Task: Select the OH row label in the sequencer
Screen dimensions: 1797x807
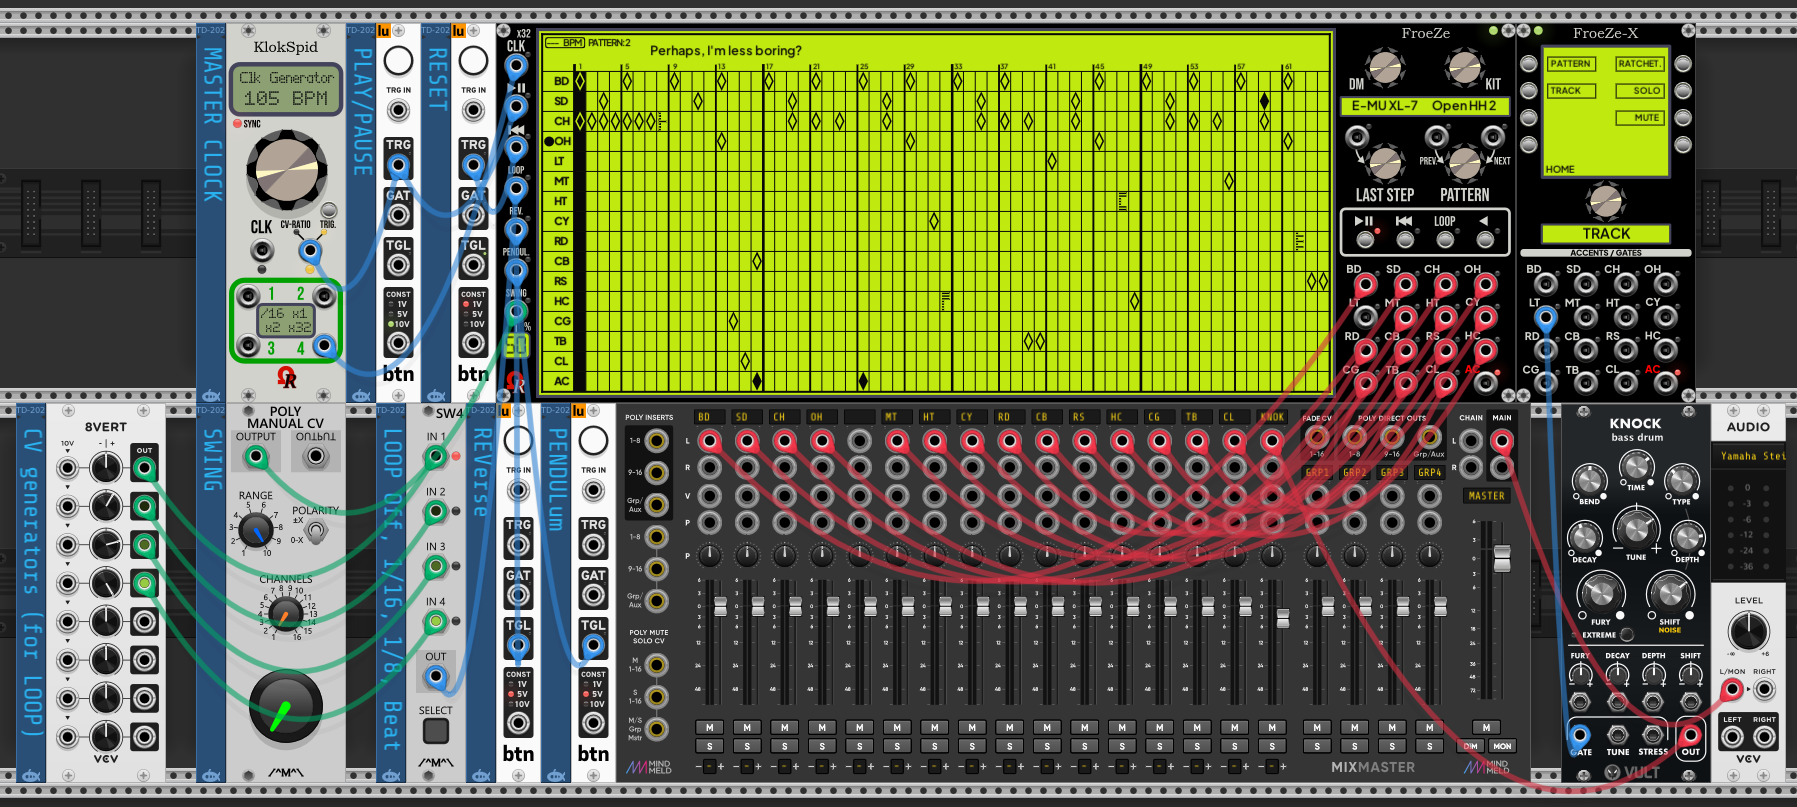Action: (561, 141)
